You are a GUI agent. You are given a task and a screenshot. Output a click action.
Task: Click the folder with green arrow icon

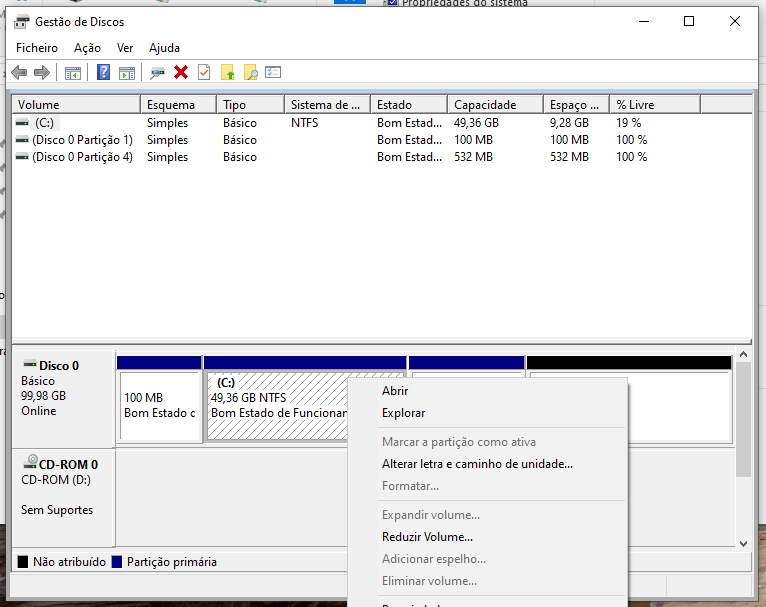[x=228, y=72]
